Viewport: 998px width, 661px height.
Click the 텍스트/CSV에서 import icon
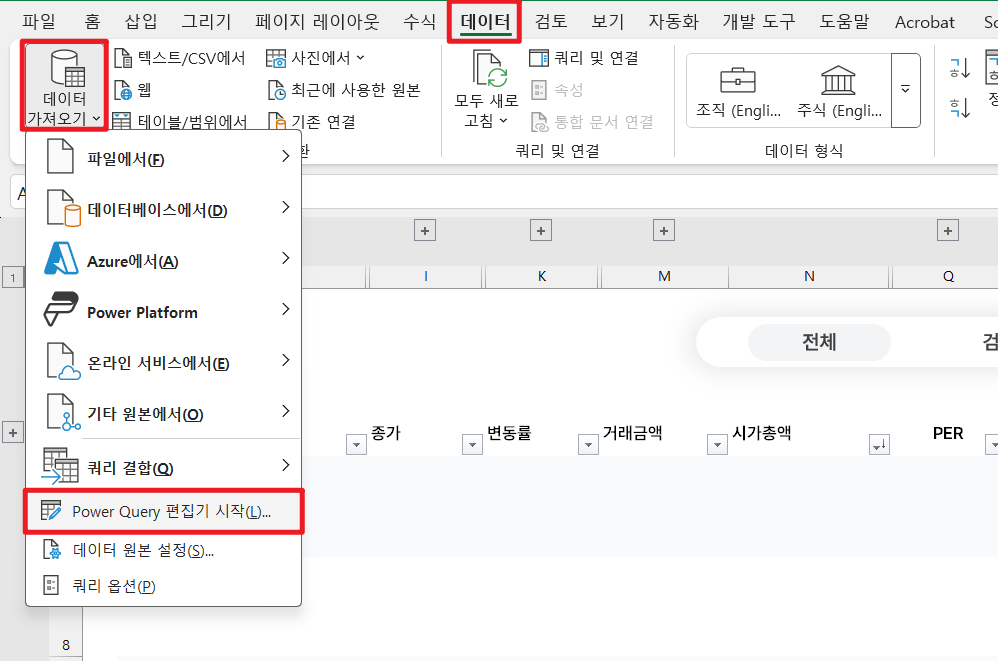(x=124, y=58)
